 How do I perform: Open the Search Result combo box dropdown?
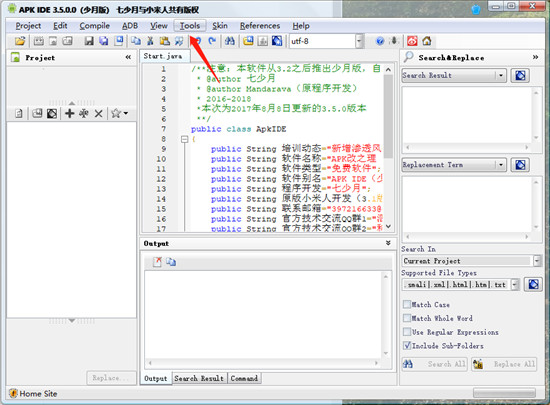(501, 75)
